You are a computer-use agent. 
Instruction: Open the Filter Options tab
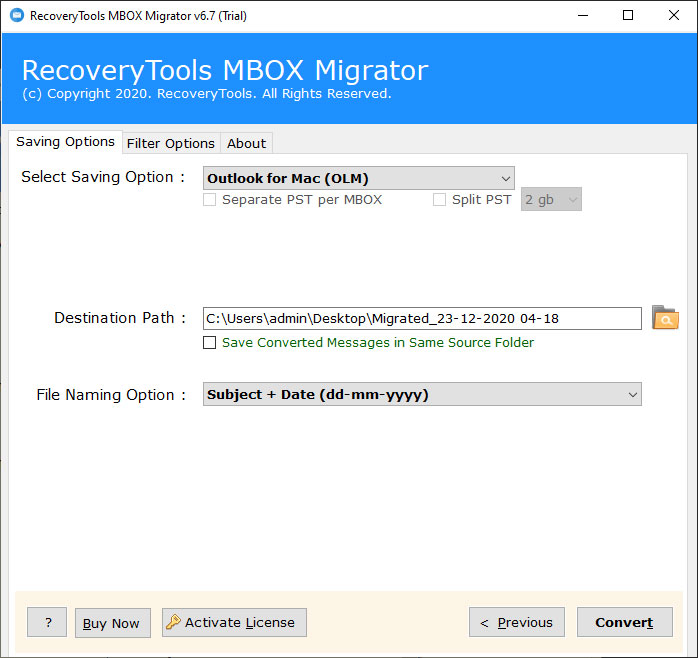171,143
